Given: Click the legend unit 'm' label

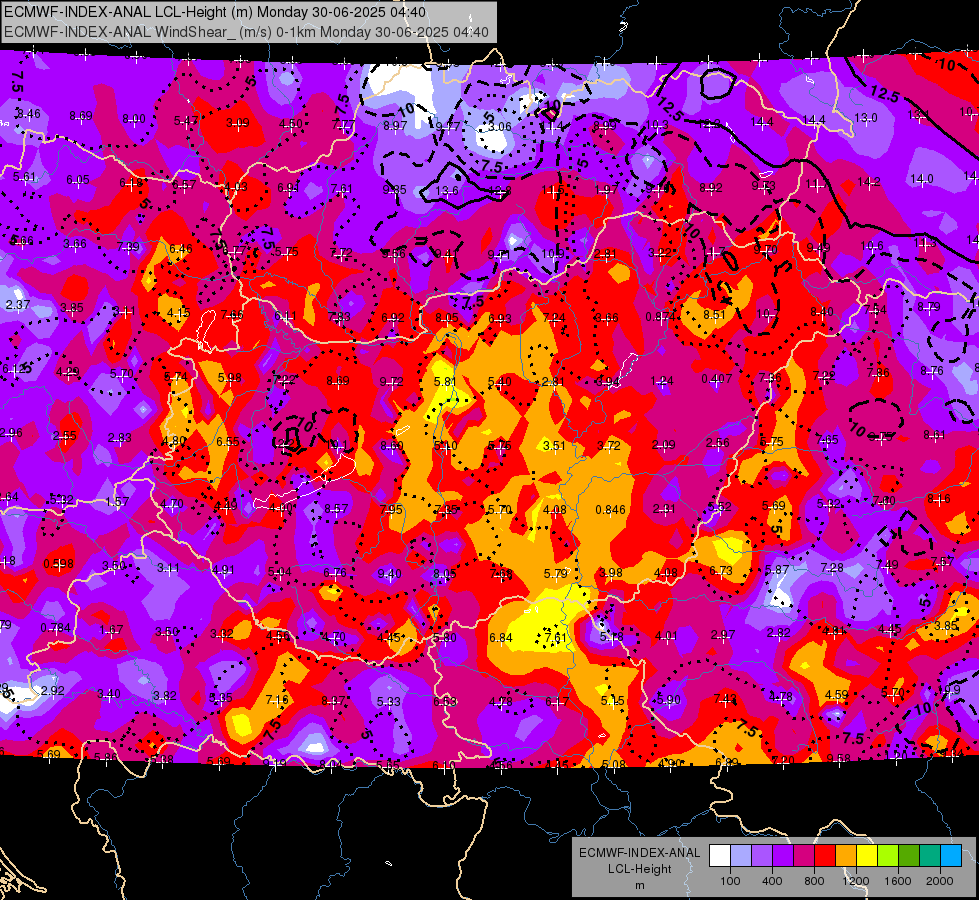Looking at the screenshot, I should tap(639, 885).
